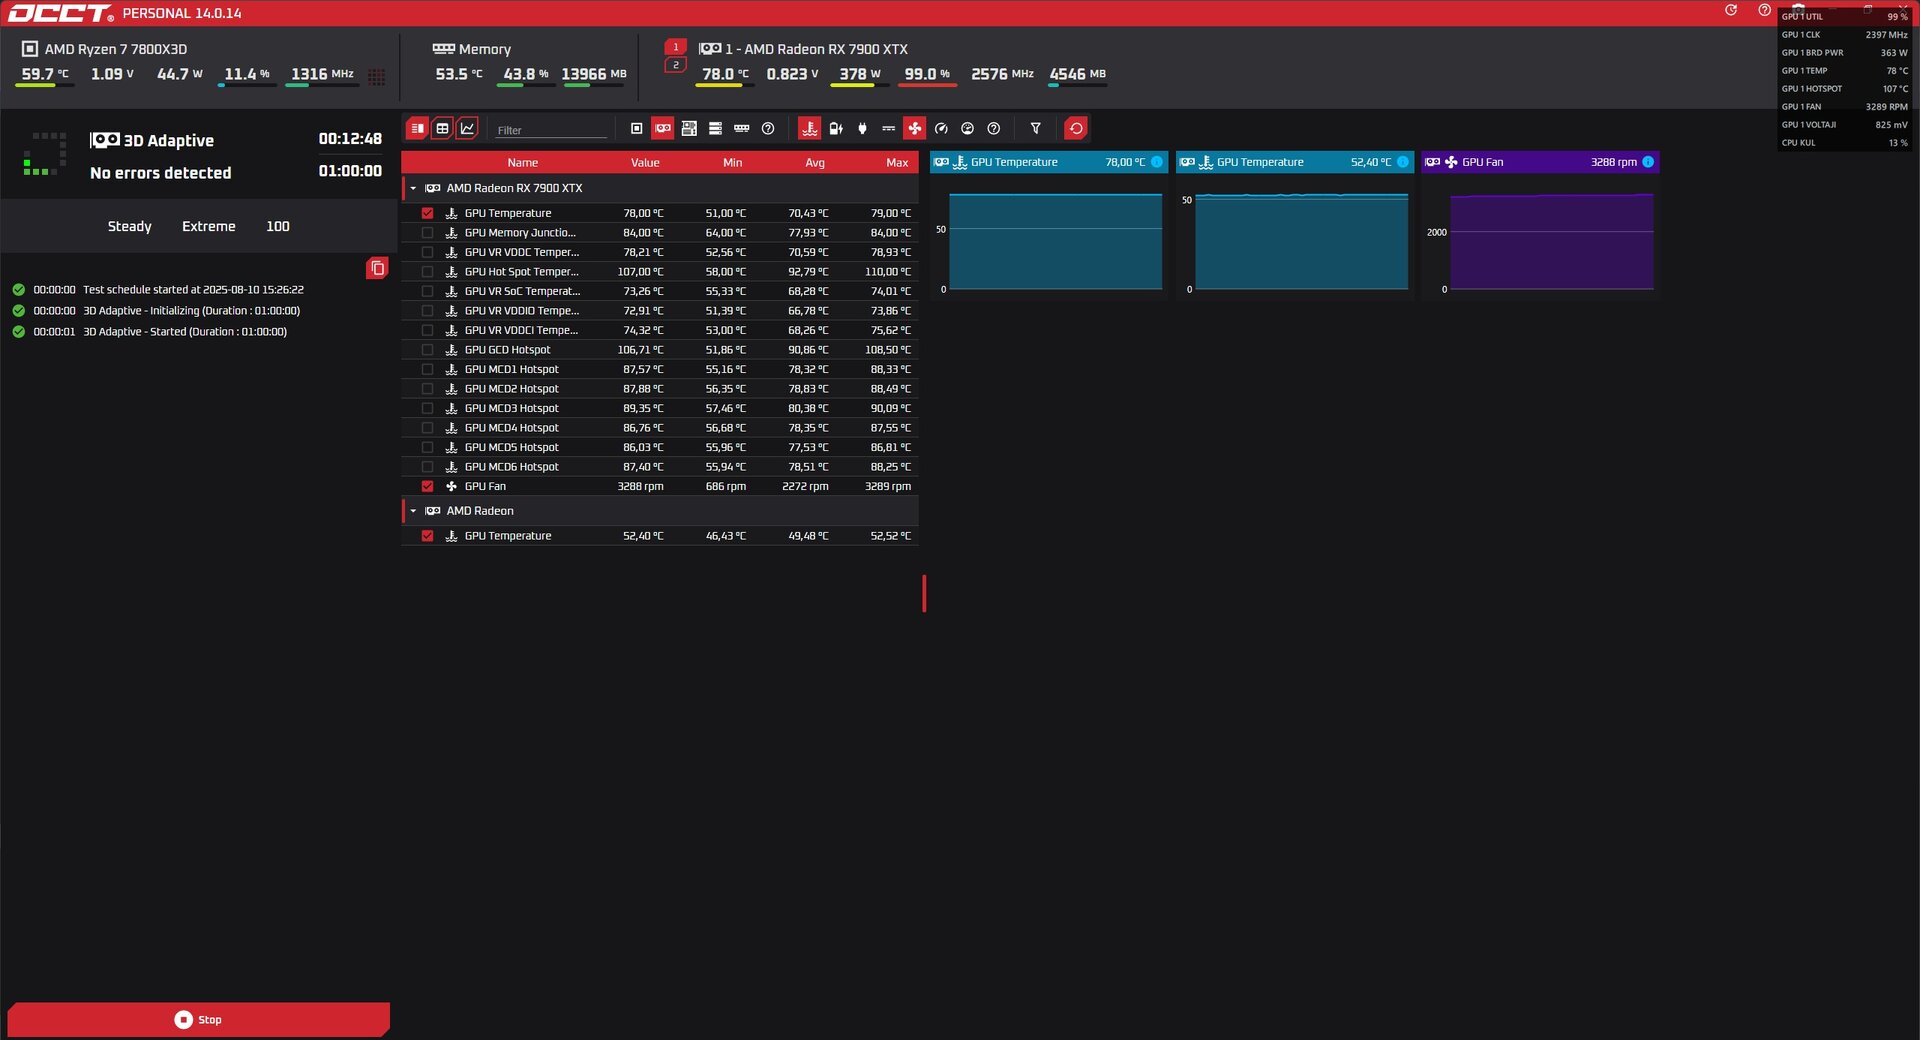Screen dimensions: 1920x1040
Task: Toggle the usage gauge sensor filter
Action: click(x=967, y=128)
